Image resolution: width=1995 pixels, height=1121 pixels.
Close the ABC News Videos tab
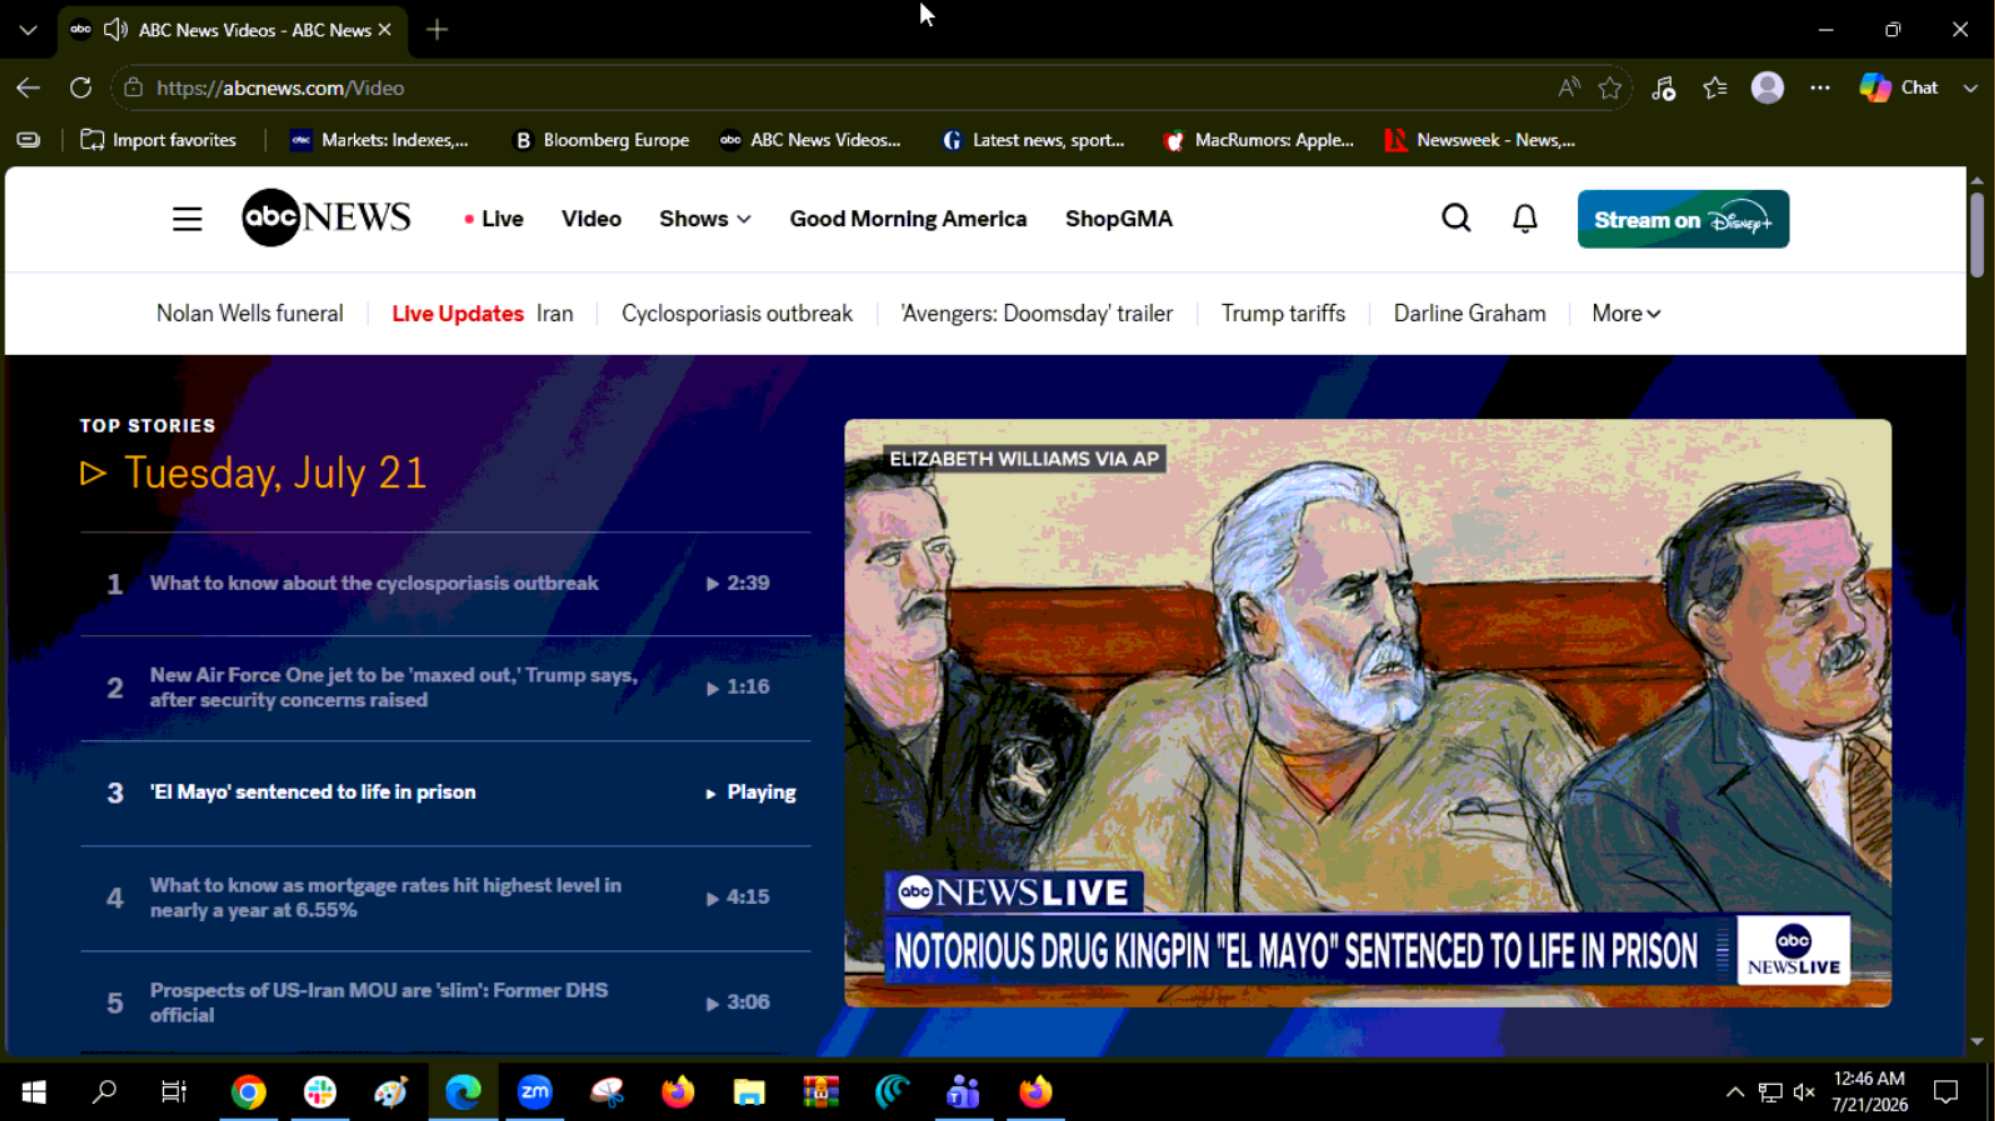[385, 30]
